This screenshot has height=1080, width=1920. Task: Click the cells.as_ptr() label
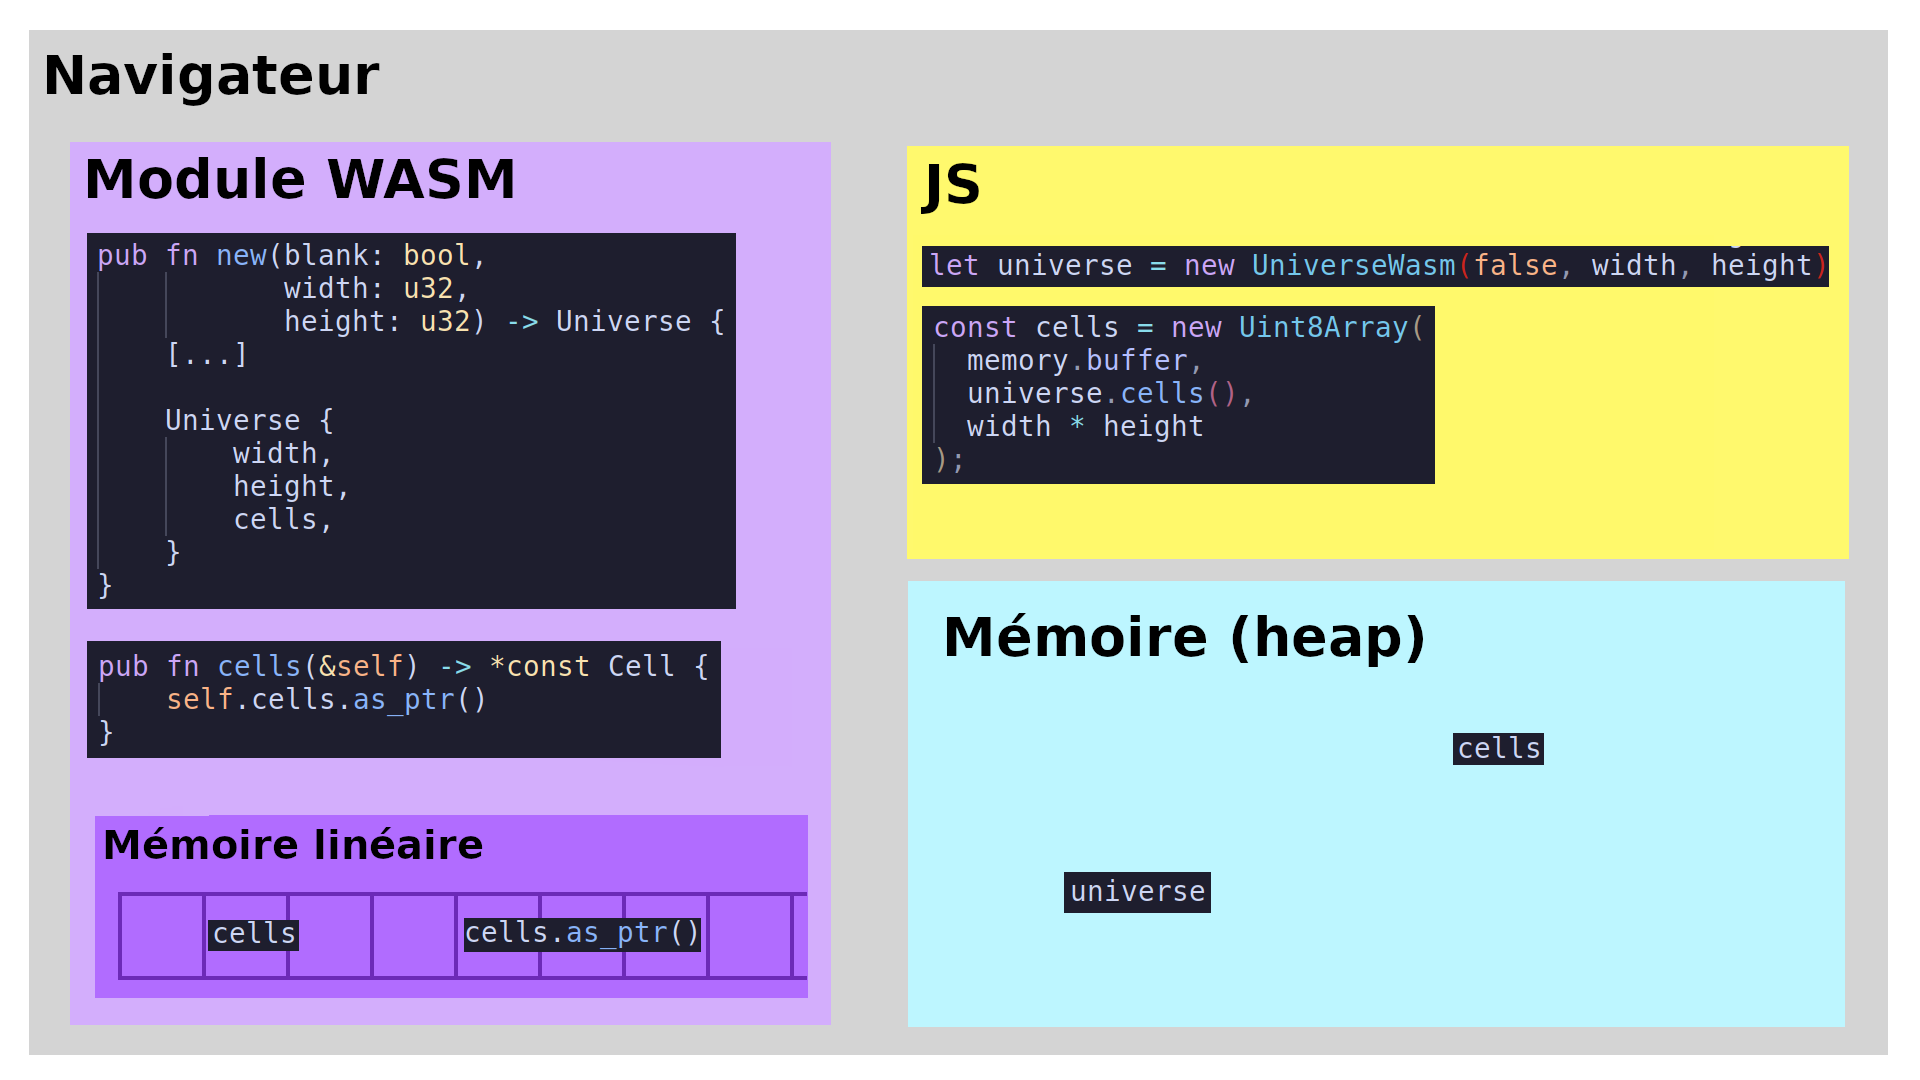click(581, 934)
